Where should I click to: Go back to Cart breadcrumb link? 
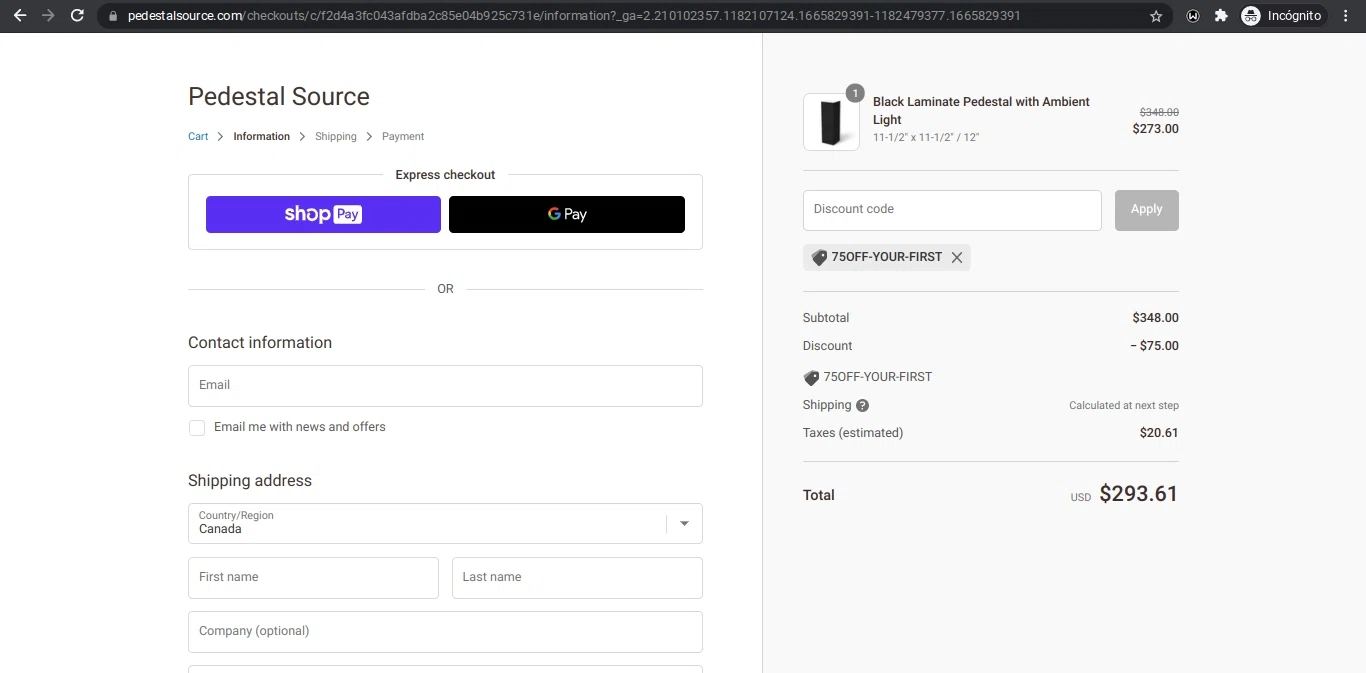(x=198, y=137)
